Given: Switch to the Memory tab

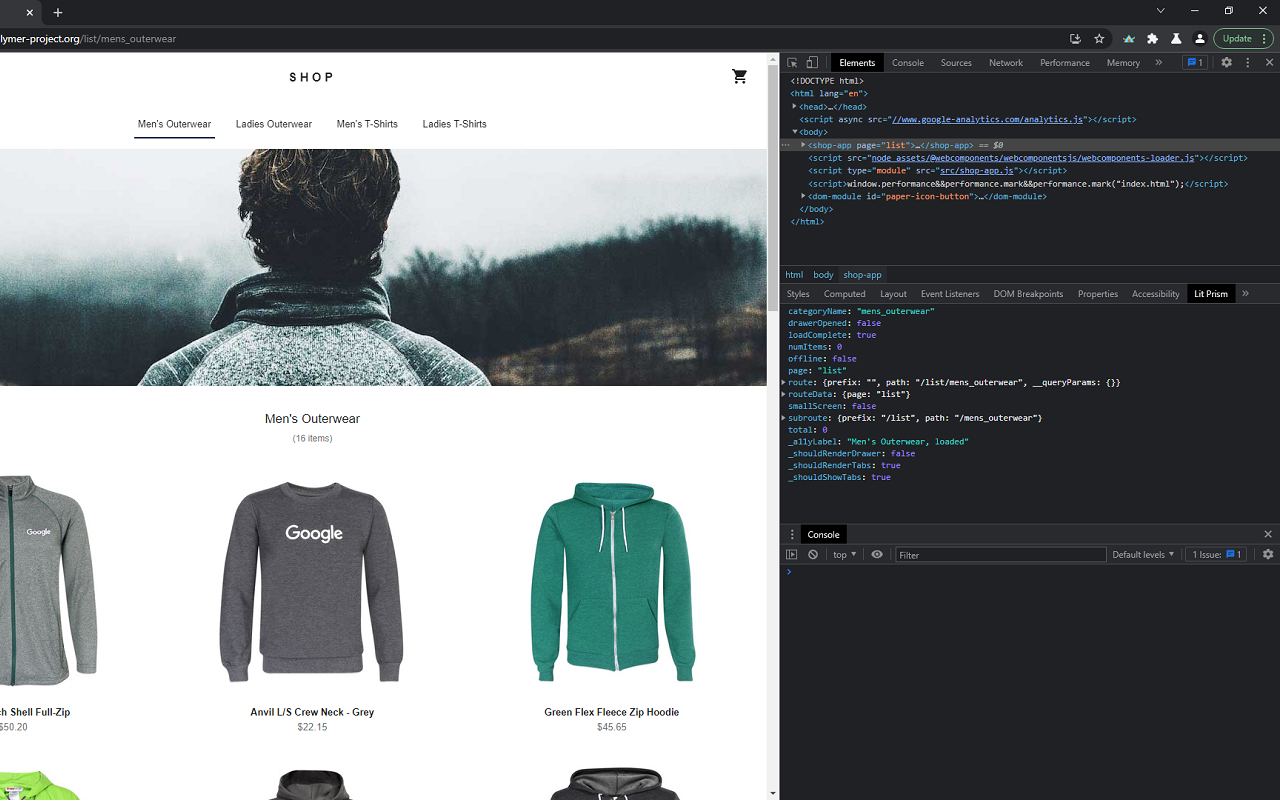Looking at the screenshot, I should tap(1123, 63).
